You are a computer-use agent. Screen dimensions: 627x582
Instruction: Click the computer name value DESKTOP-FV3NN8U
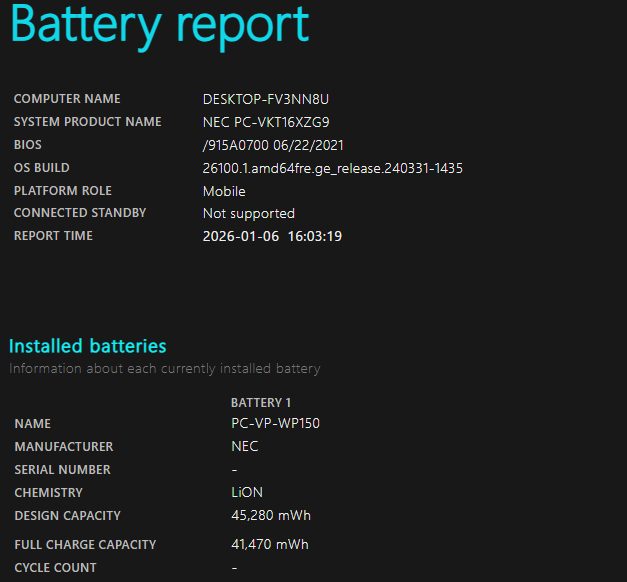point(266,99)
